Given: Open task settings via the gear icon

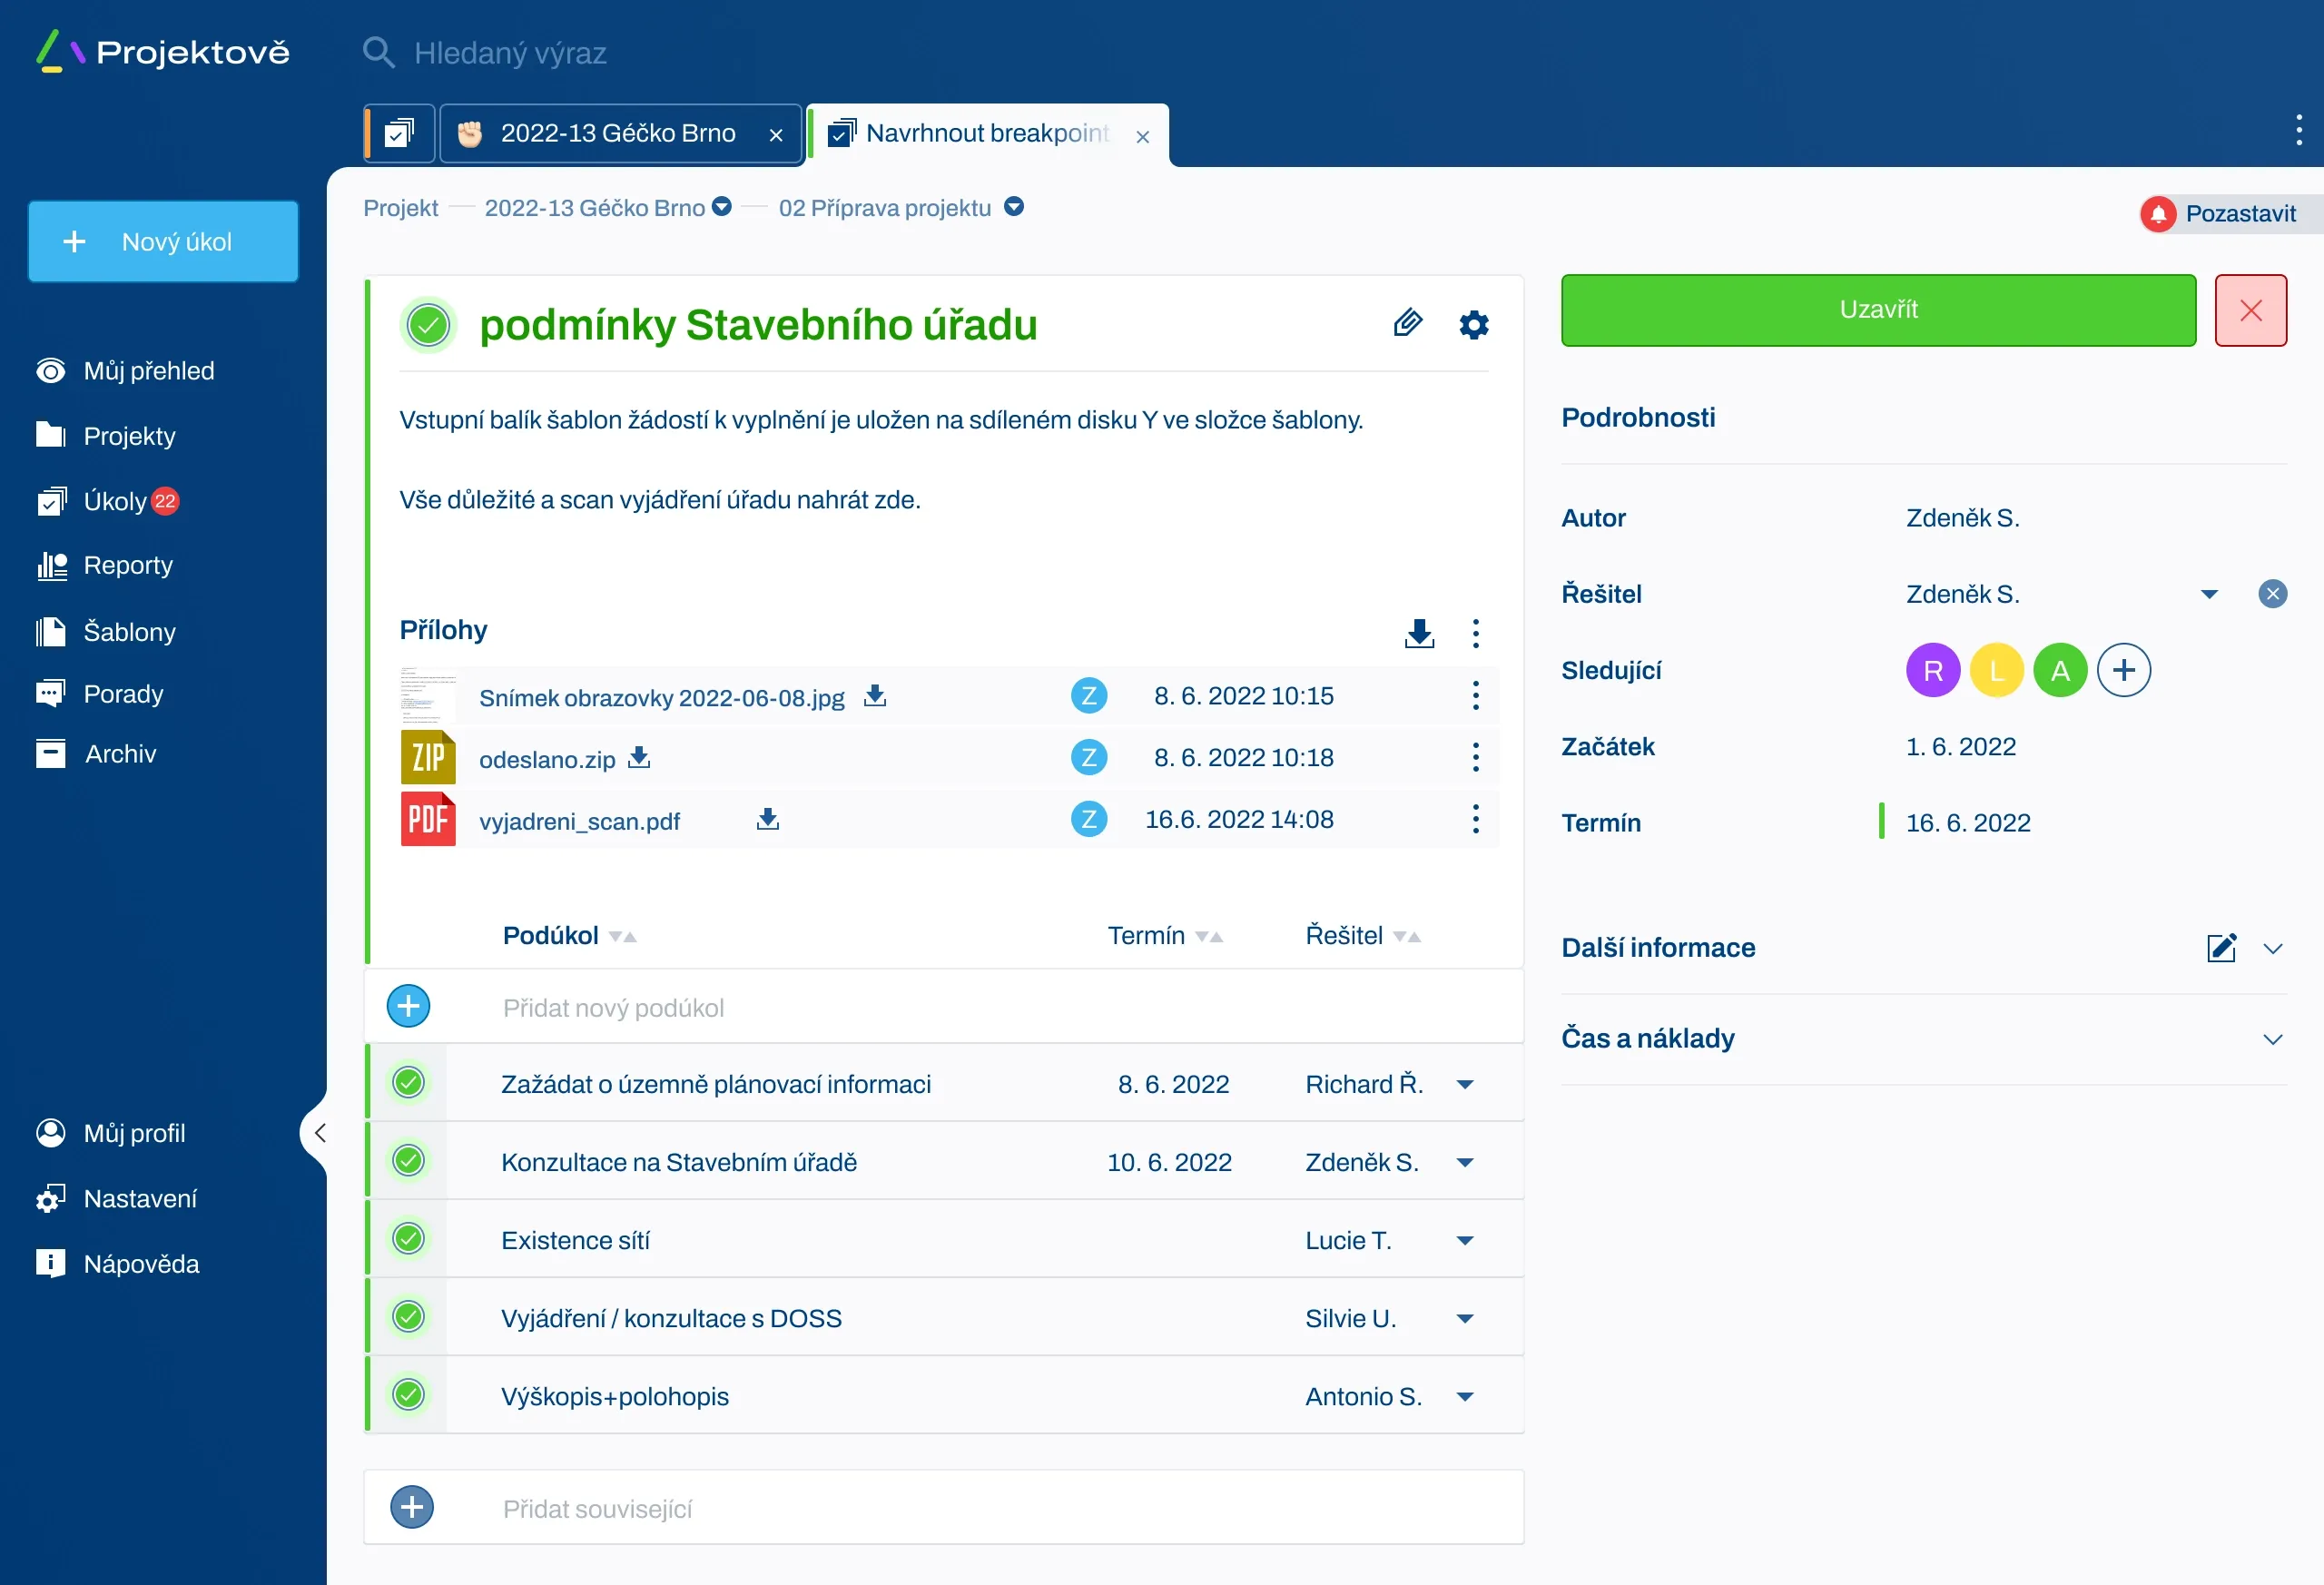Looking at the screenshot, I should click(x=1473, y=323).
